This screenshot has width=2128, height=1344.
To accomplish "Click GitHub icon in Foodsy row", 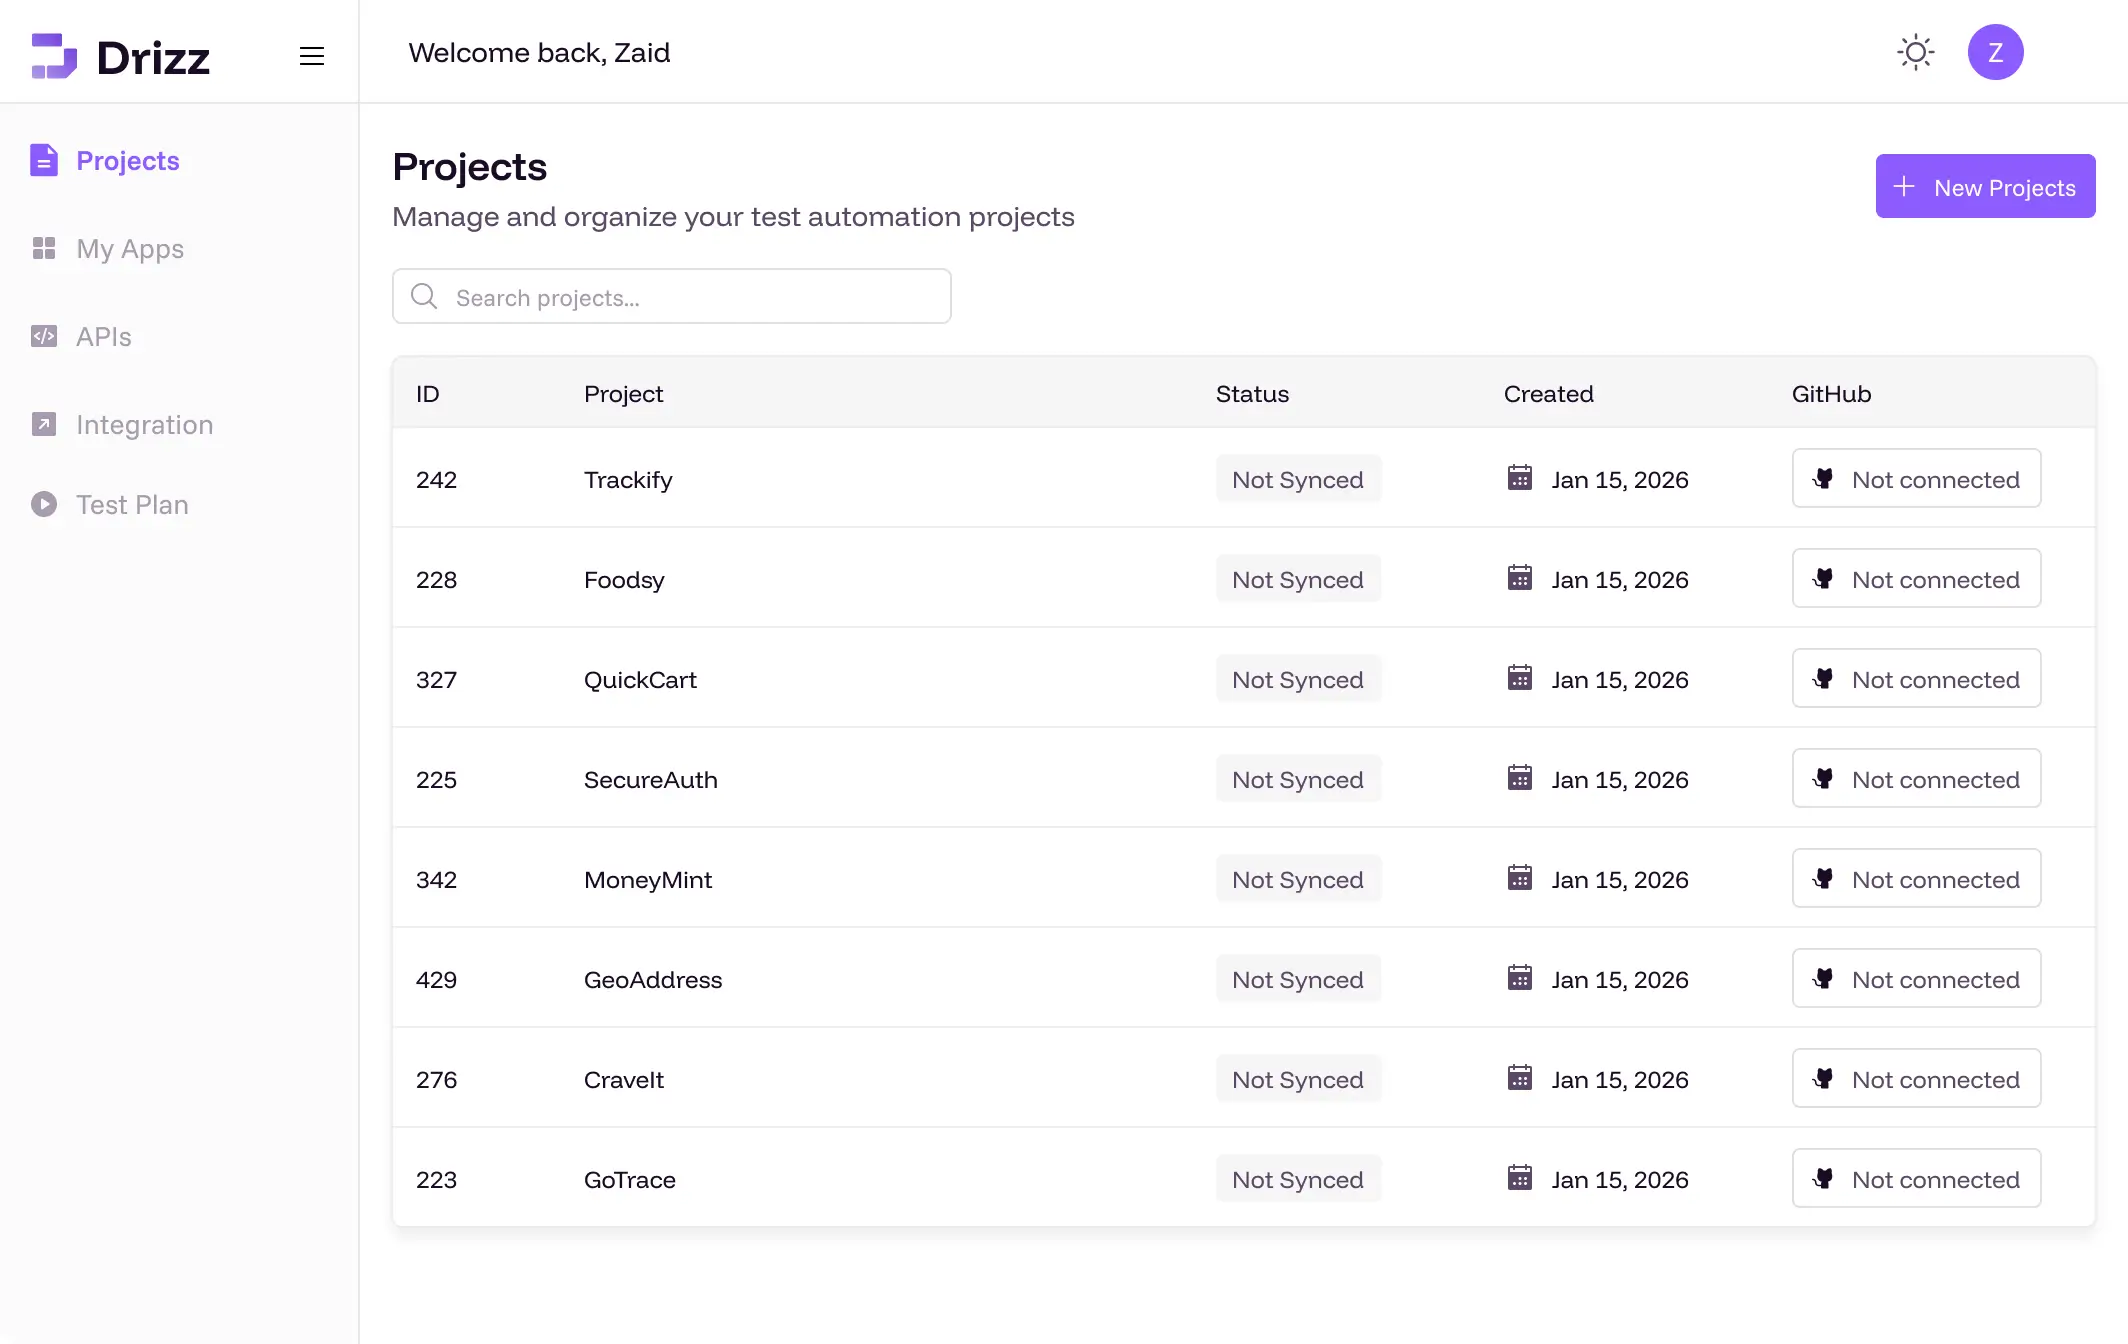I will pyautogui.click(x=1823, y=578).
